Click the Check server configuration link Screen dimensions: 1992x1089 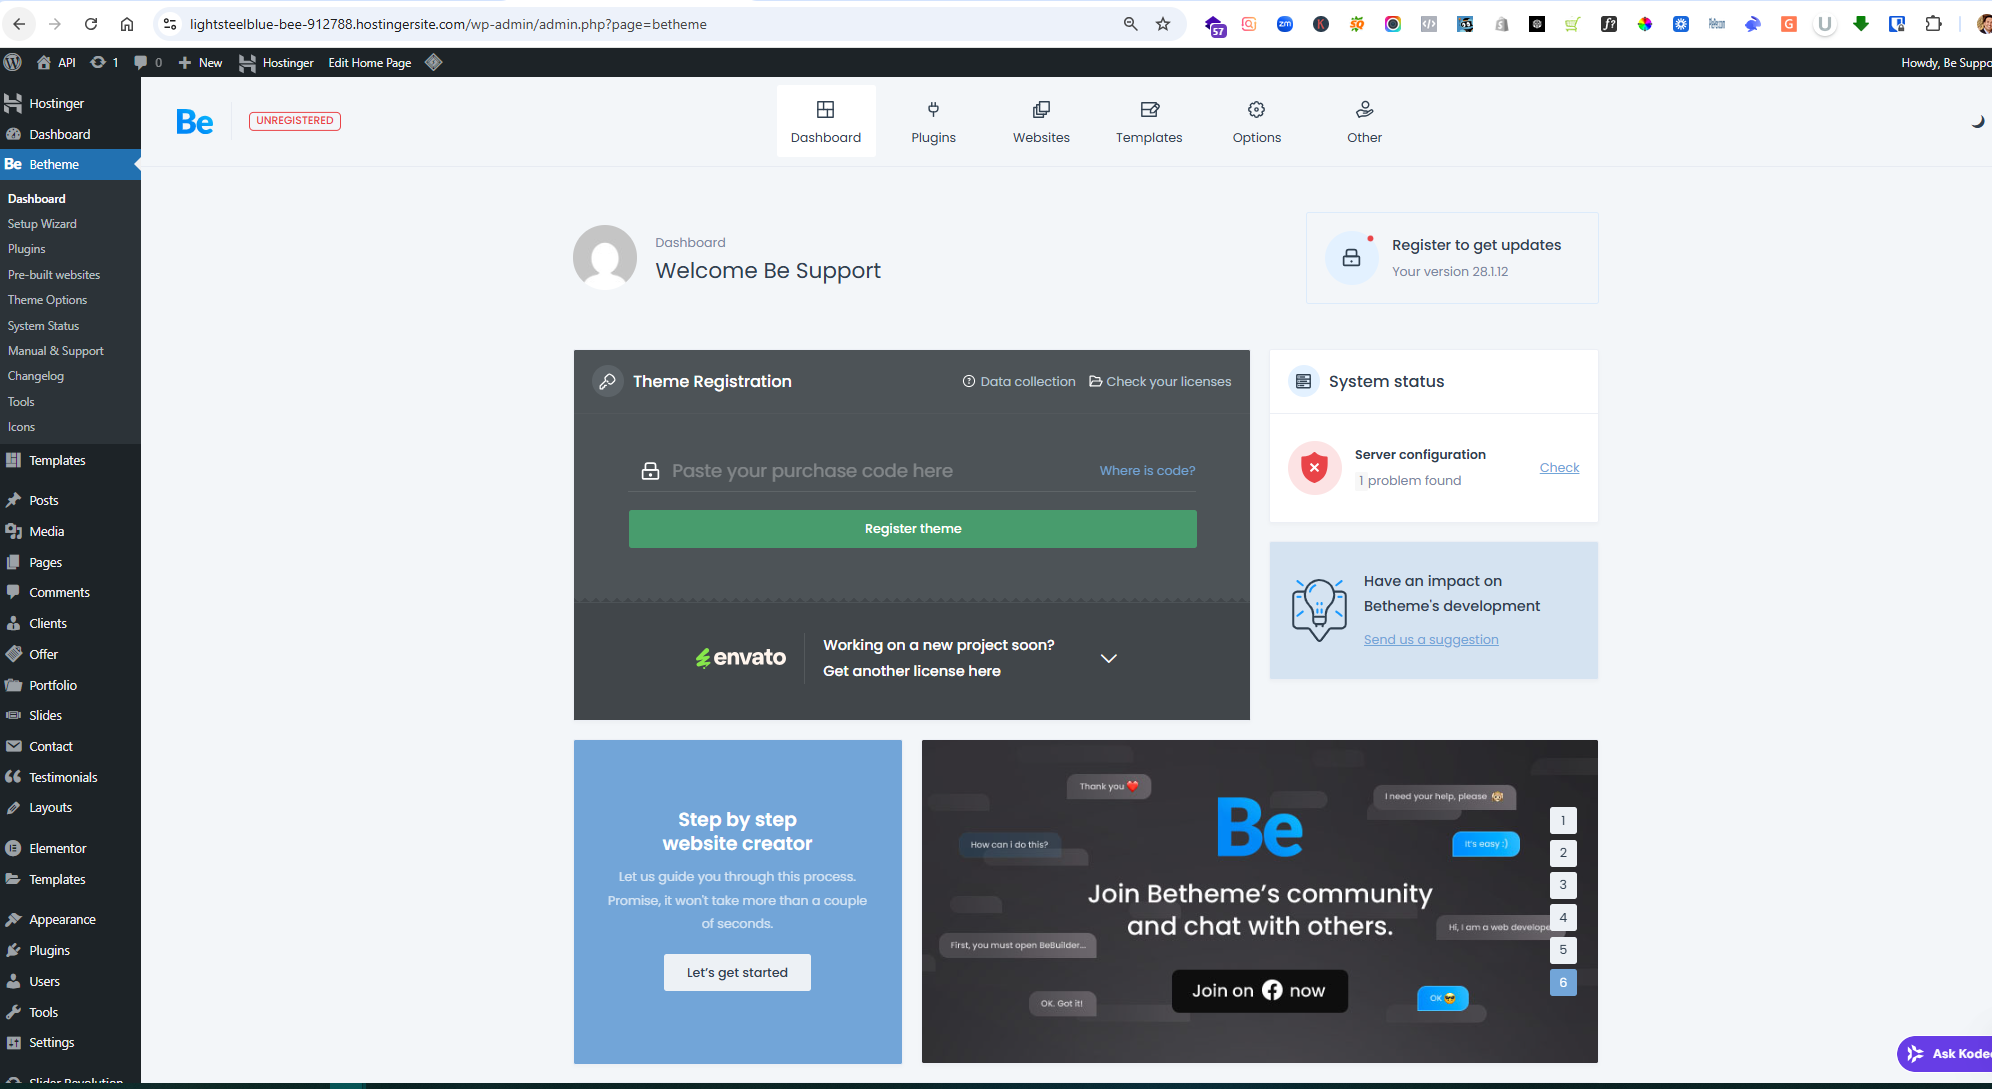(x=1558, y=467)
